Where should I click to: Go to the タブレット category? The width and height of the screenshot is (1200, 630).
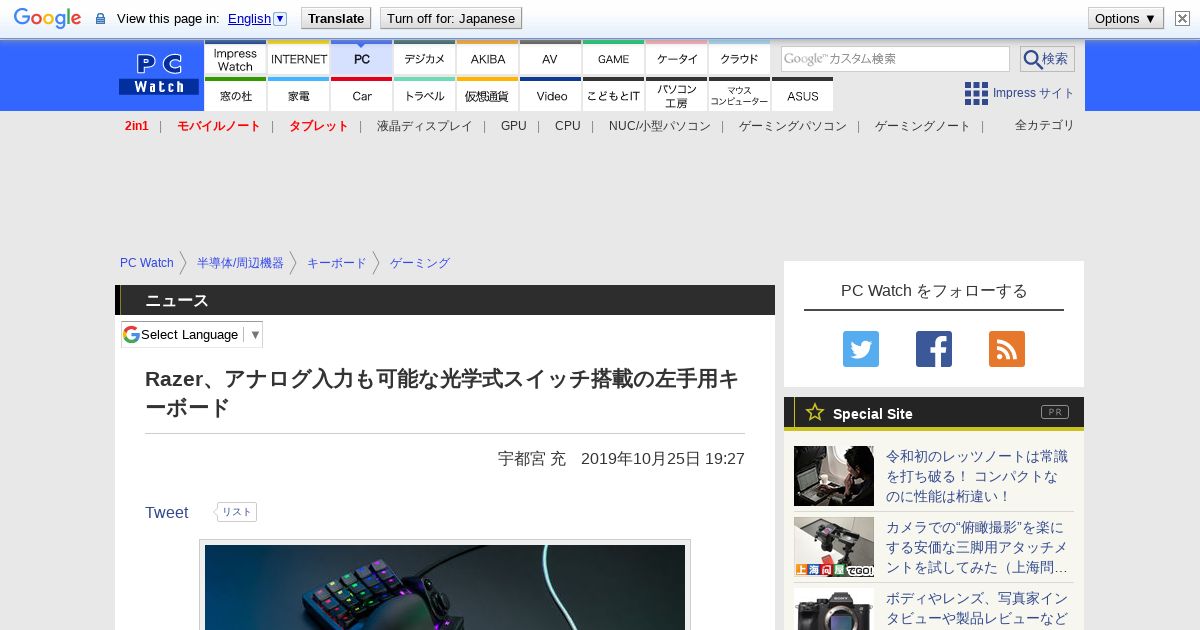[x=319, y=126]
